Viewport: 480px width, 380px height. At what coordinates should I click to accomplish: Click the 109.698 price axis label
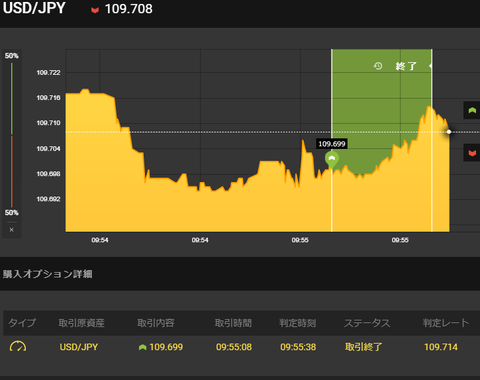(x=48, y=174)
